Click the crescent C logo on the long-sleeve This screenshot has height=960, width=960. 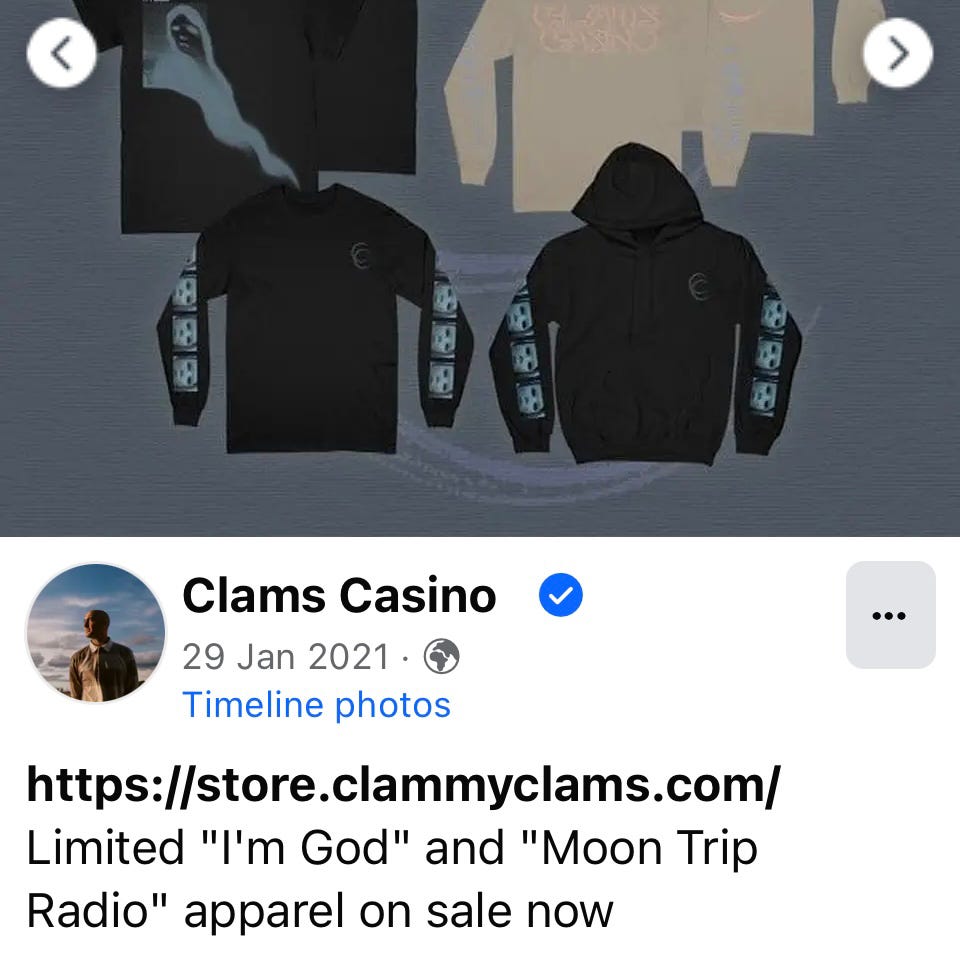coord(362,256)
